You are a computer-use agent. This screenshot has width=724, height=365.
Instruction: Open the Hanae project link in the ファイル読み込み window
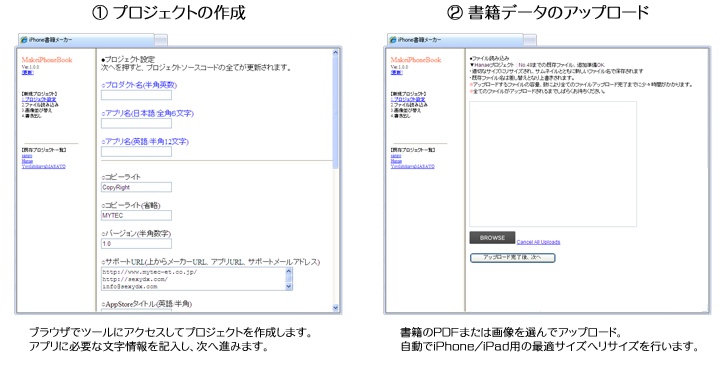click(x=396, y=161)
